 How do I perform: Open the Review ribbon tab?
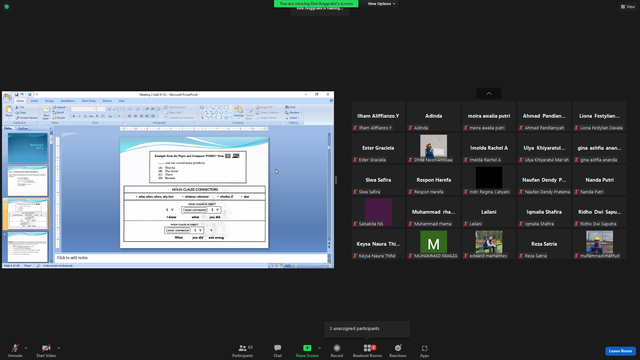coord(107,101)
